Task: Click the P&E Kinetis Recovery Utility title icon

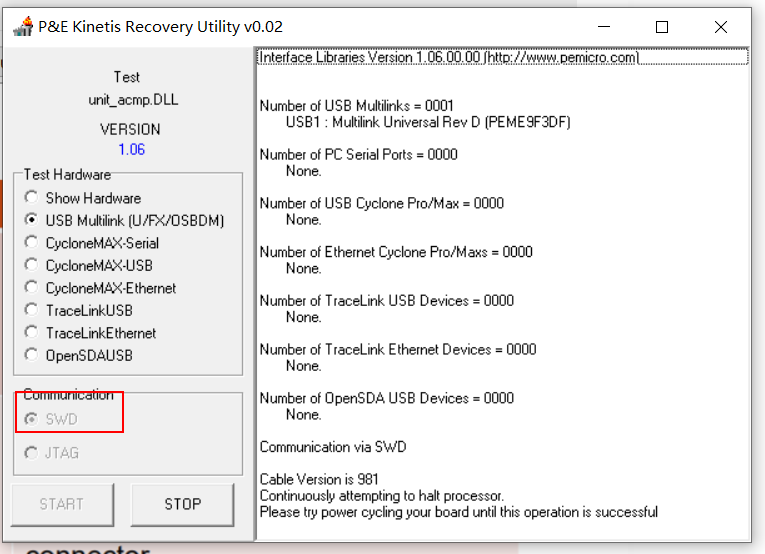Action: [x=23, y=26]
